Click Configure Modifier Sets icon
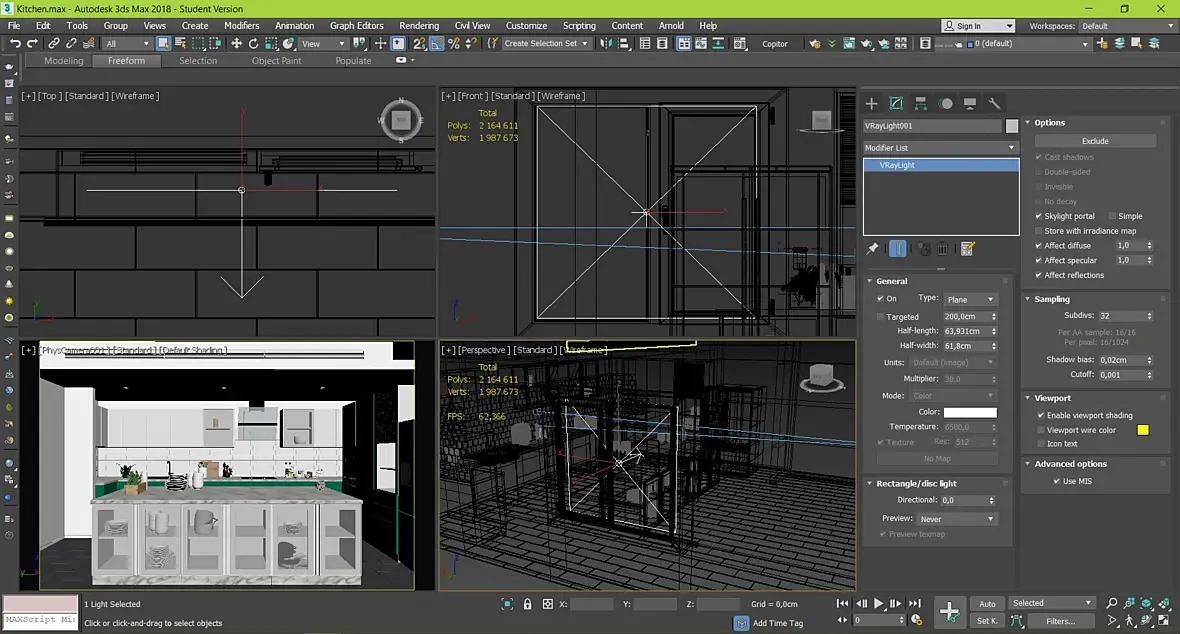1180x634 pixels. [x=967, y=249]
